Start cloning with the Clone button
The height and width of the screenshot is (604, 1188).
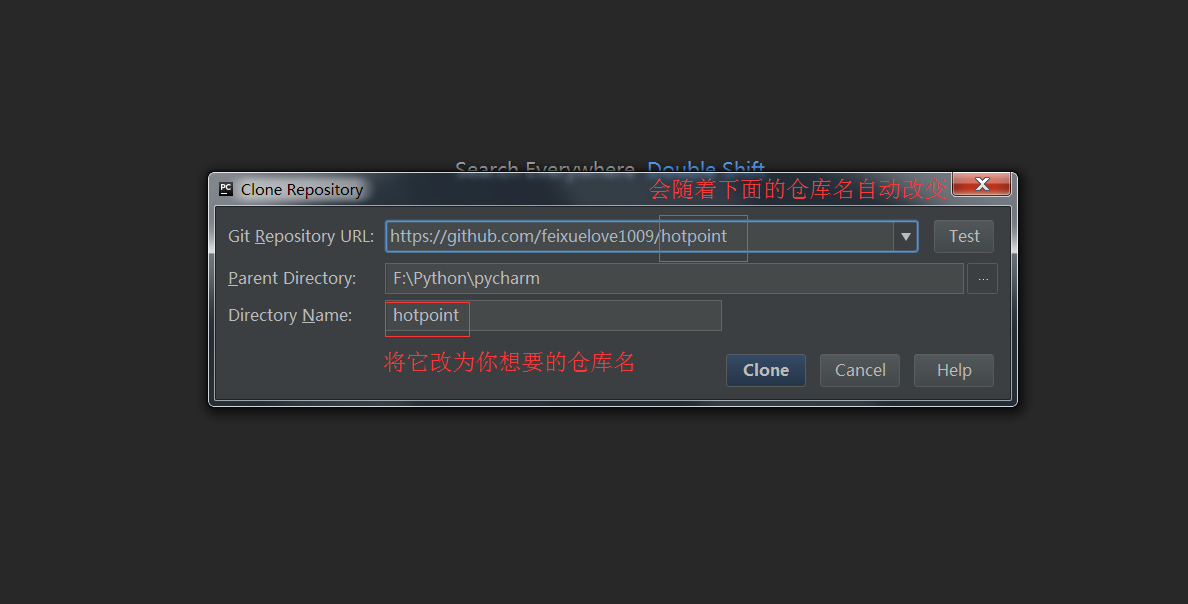(x=765, y=370)
